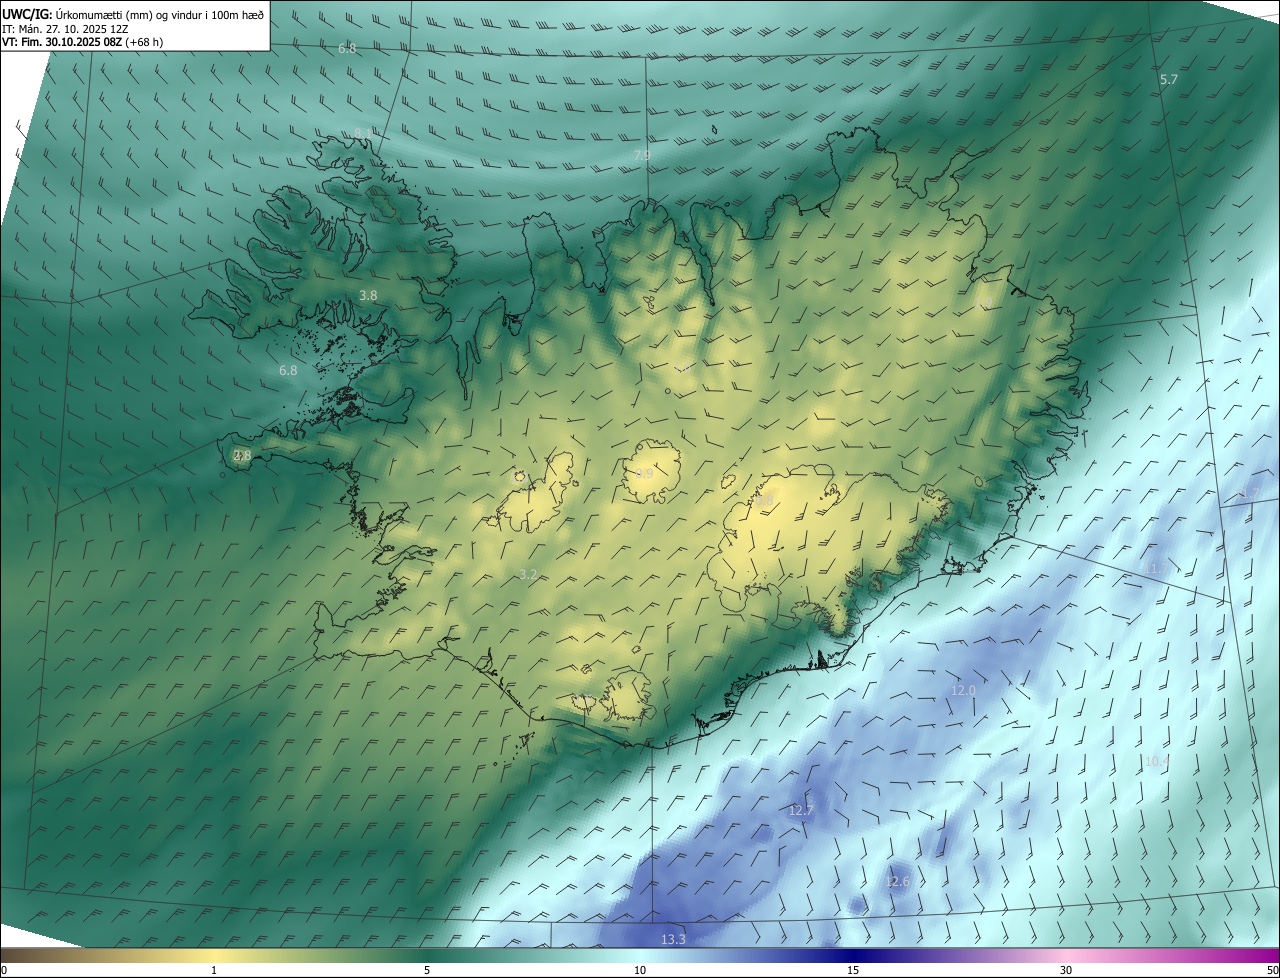The height and width of the screenshot is (978, 1280).
Task: Click the 12.7 value over the ocean
Action: coord(801,810)
